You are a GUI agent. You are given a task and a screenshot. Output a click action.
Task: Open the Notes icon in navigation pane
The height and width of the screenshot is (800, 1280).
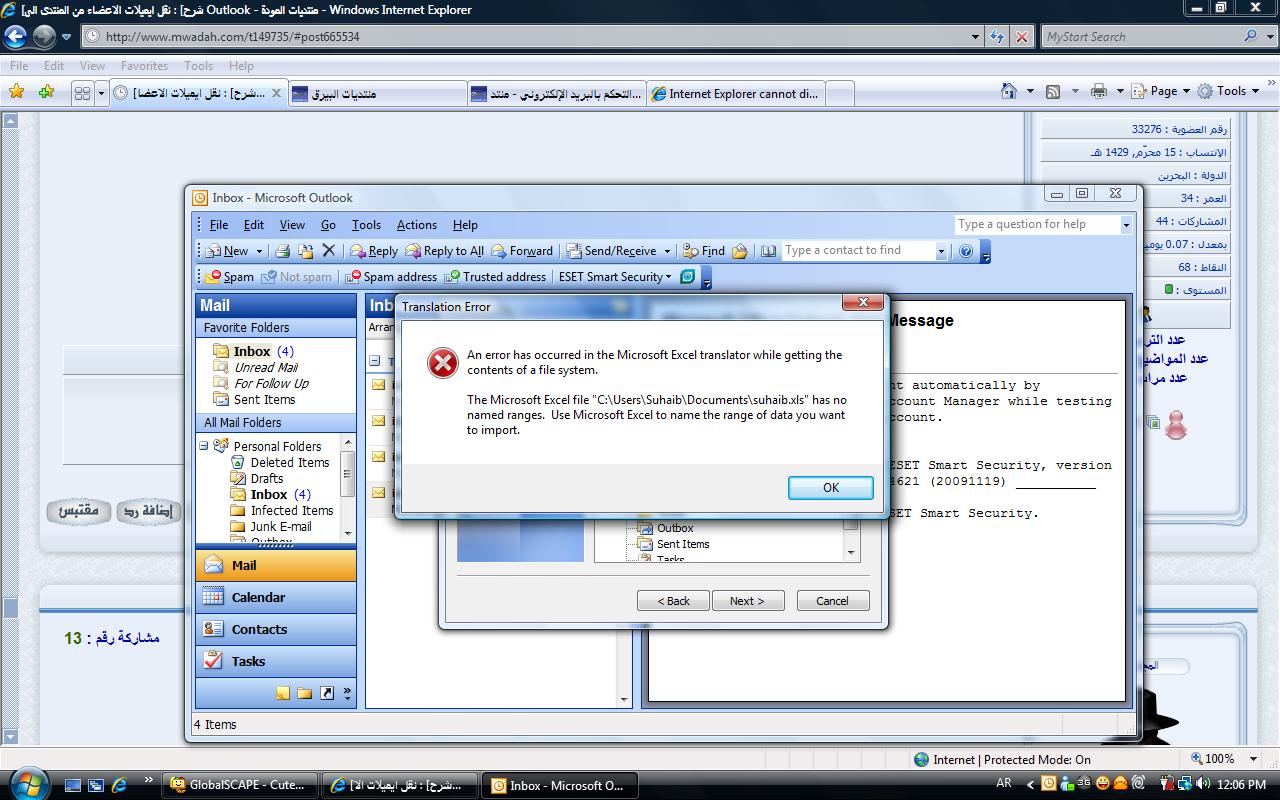click(x=283, y=693)
